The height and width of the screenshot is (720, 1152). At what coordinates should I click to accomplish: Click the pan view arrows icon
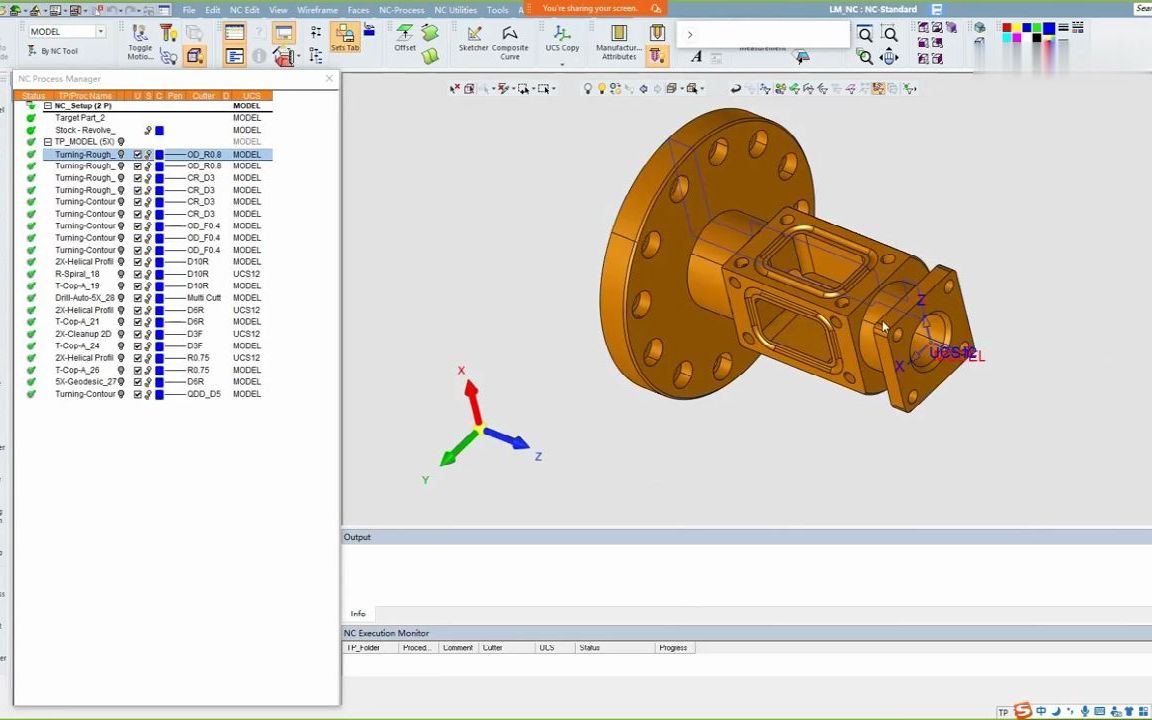(x=889, y=58)
